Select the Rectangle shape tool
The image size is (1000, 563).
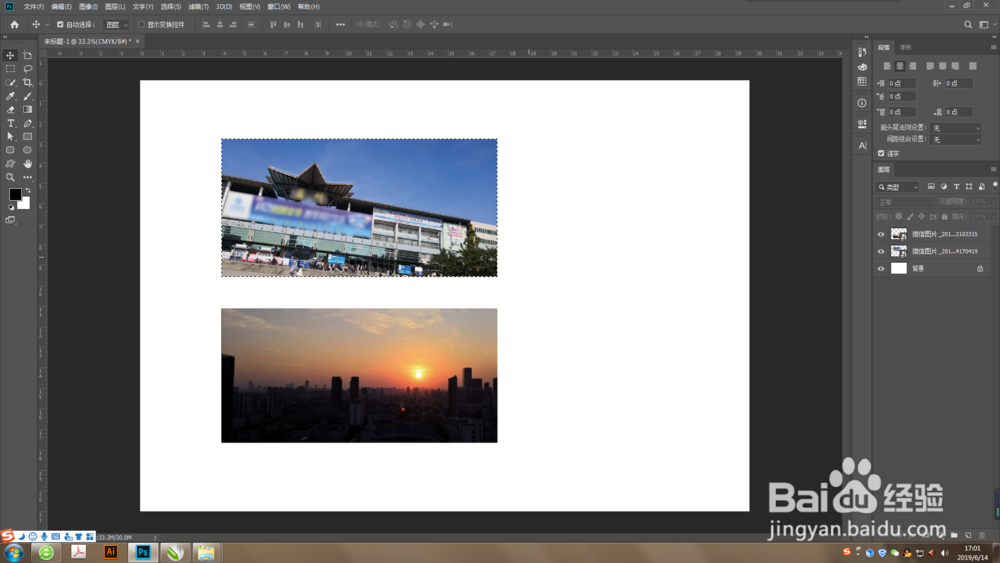pyautogui.click(x=27, y=136)
